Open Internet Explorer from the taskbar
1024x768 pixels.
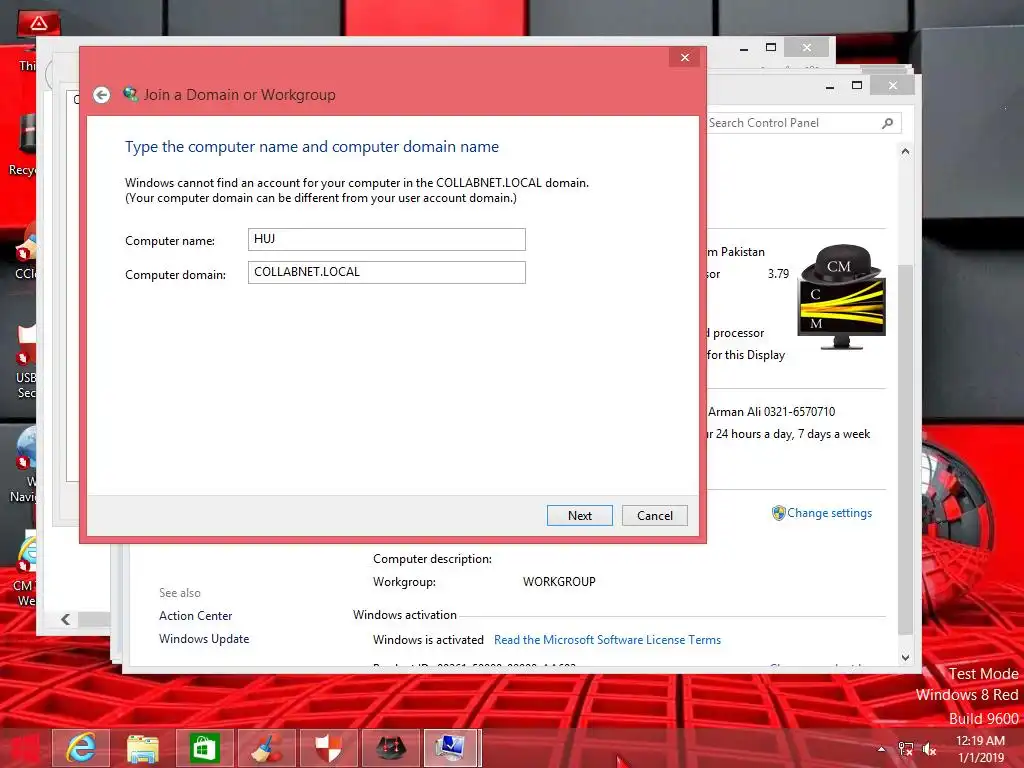click(81, 748)
